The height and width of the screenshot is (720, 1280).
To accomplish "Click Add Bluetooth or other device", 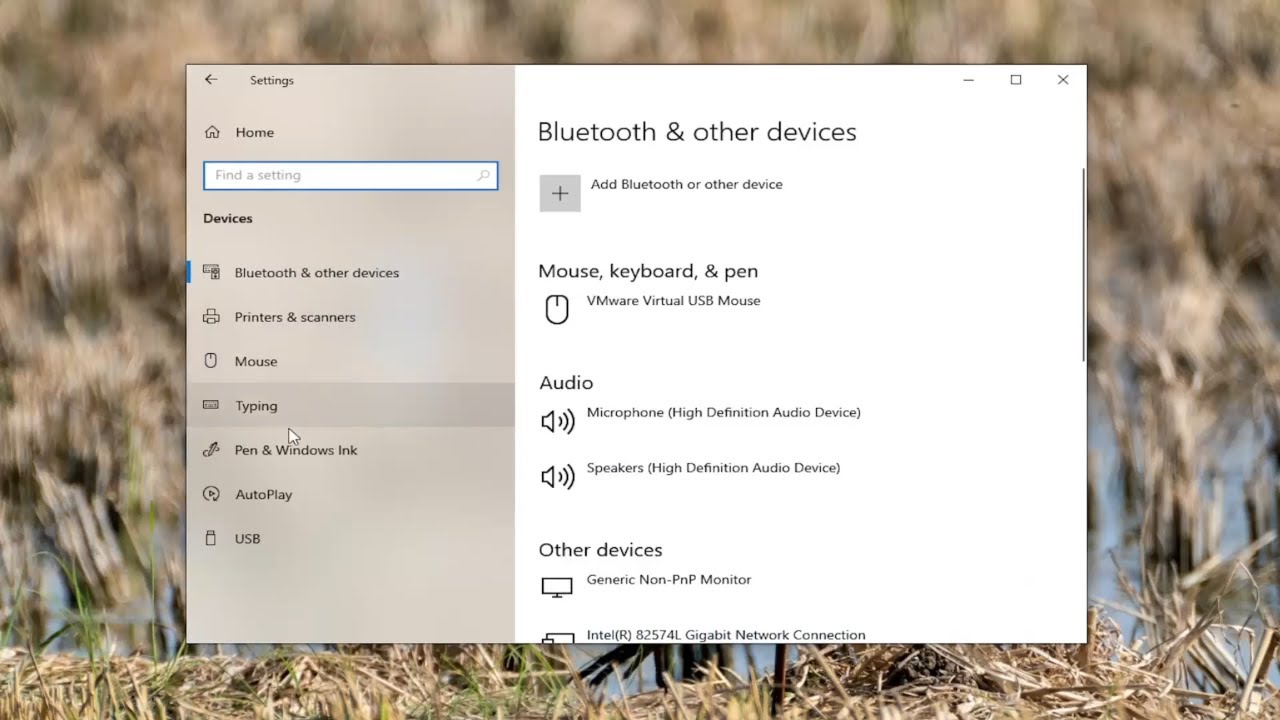I will (x=686, y=185).
